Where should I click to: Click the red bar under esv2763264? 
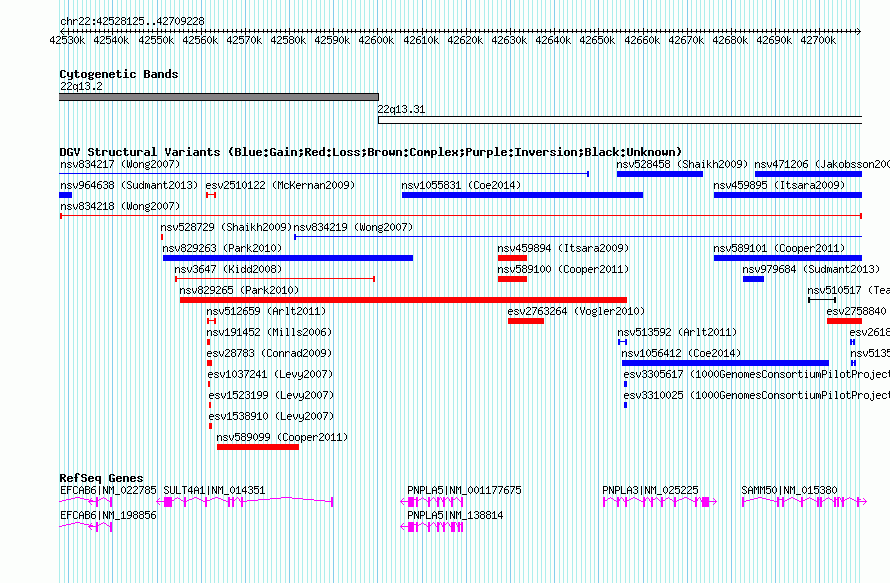(x=526, y=321)
